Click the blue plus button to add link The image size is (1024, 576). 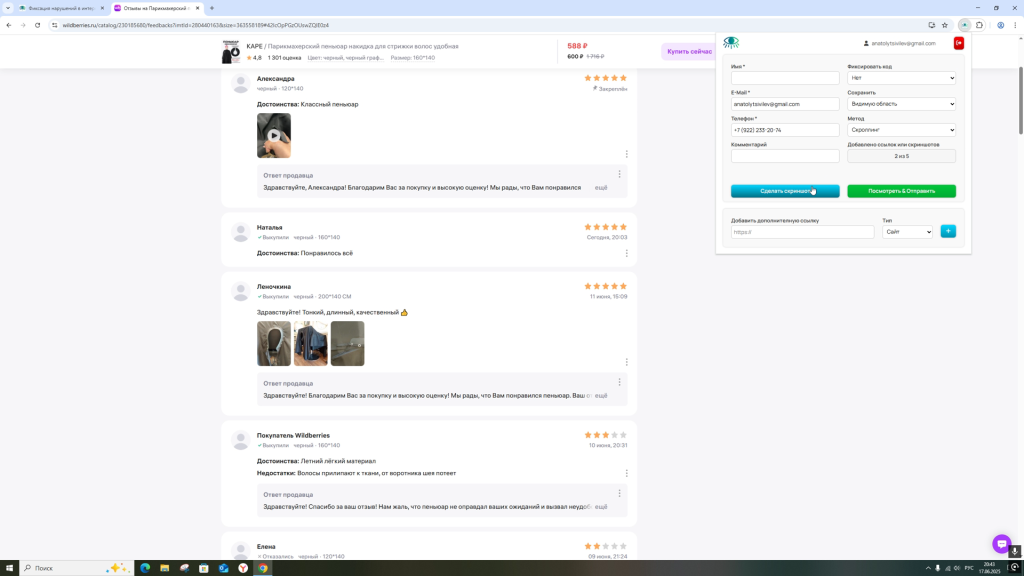point(948,232)
